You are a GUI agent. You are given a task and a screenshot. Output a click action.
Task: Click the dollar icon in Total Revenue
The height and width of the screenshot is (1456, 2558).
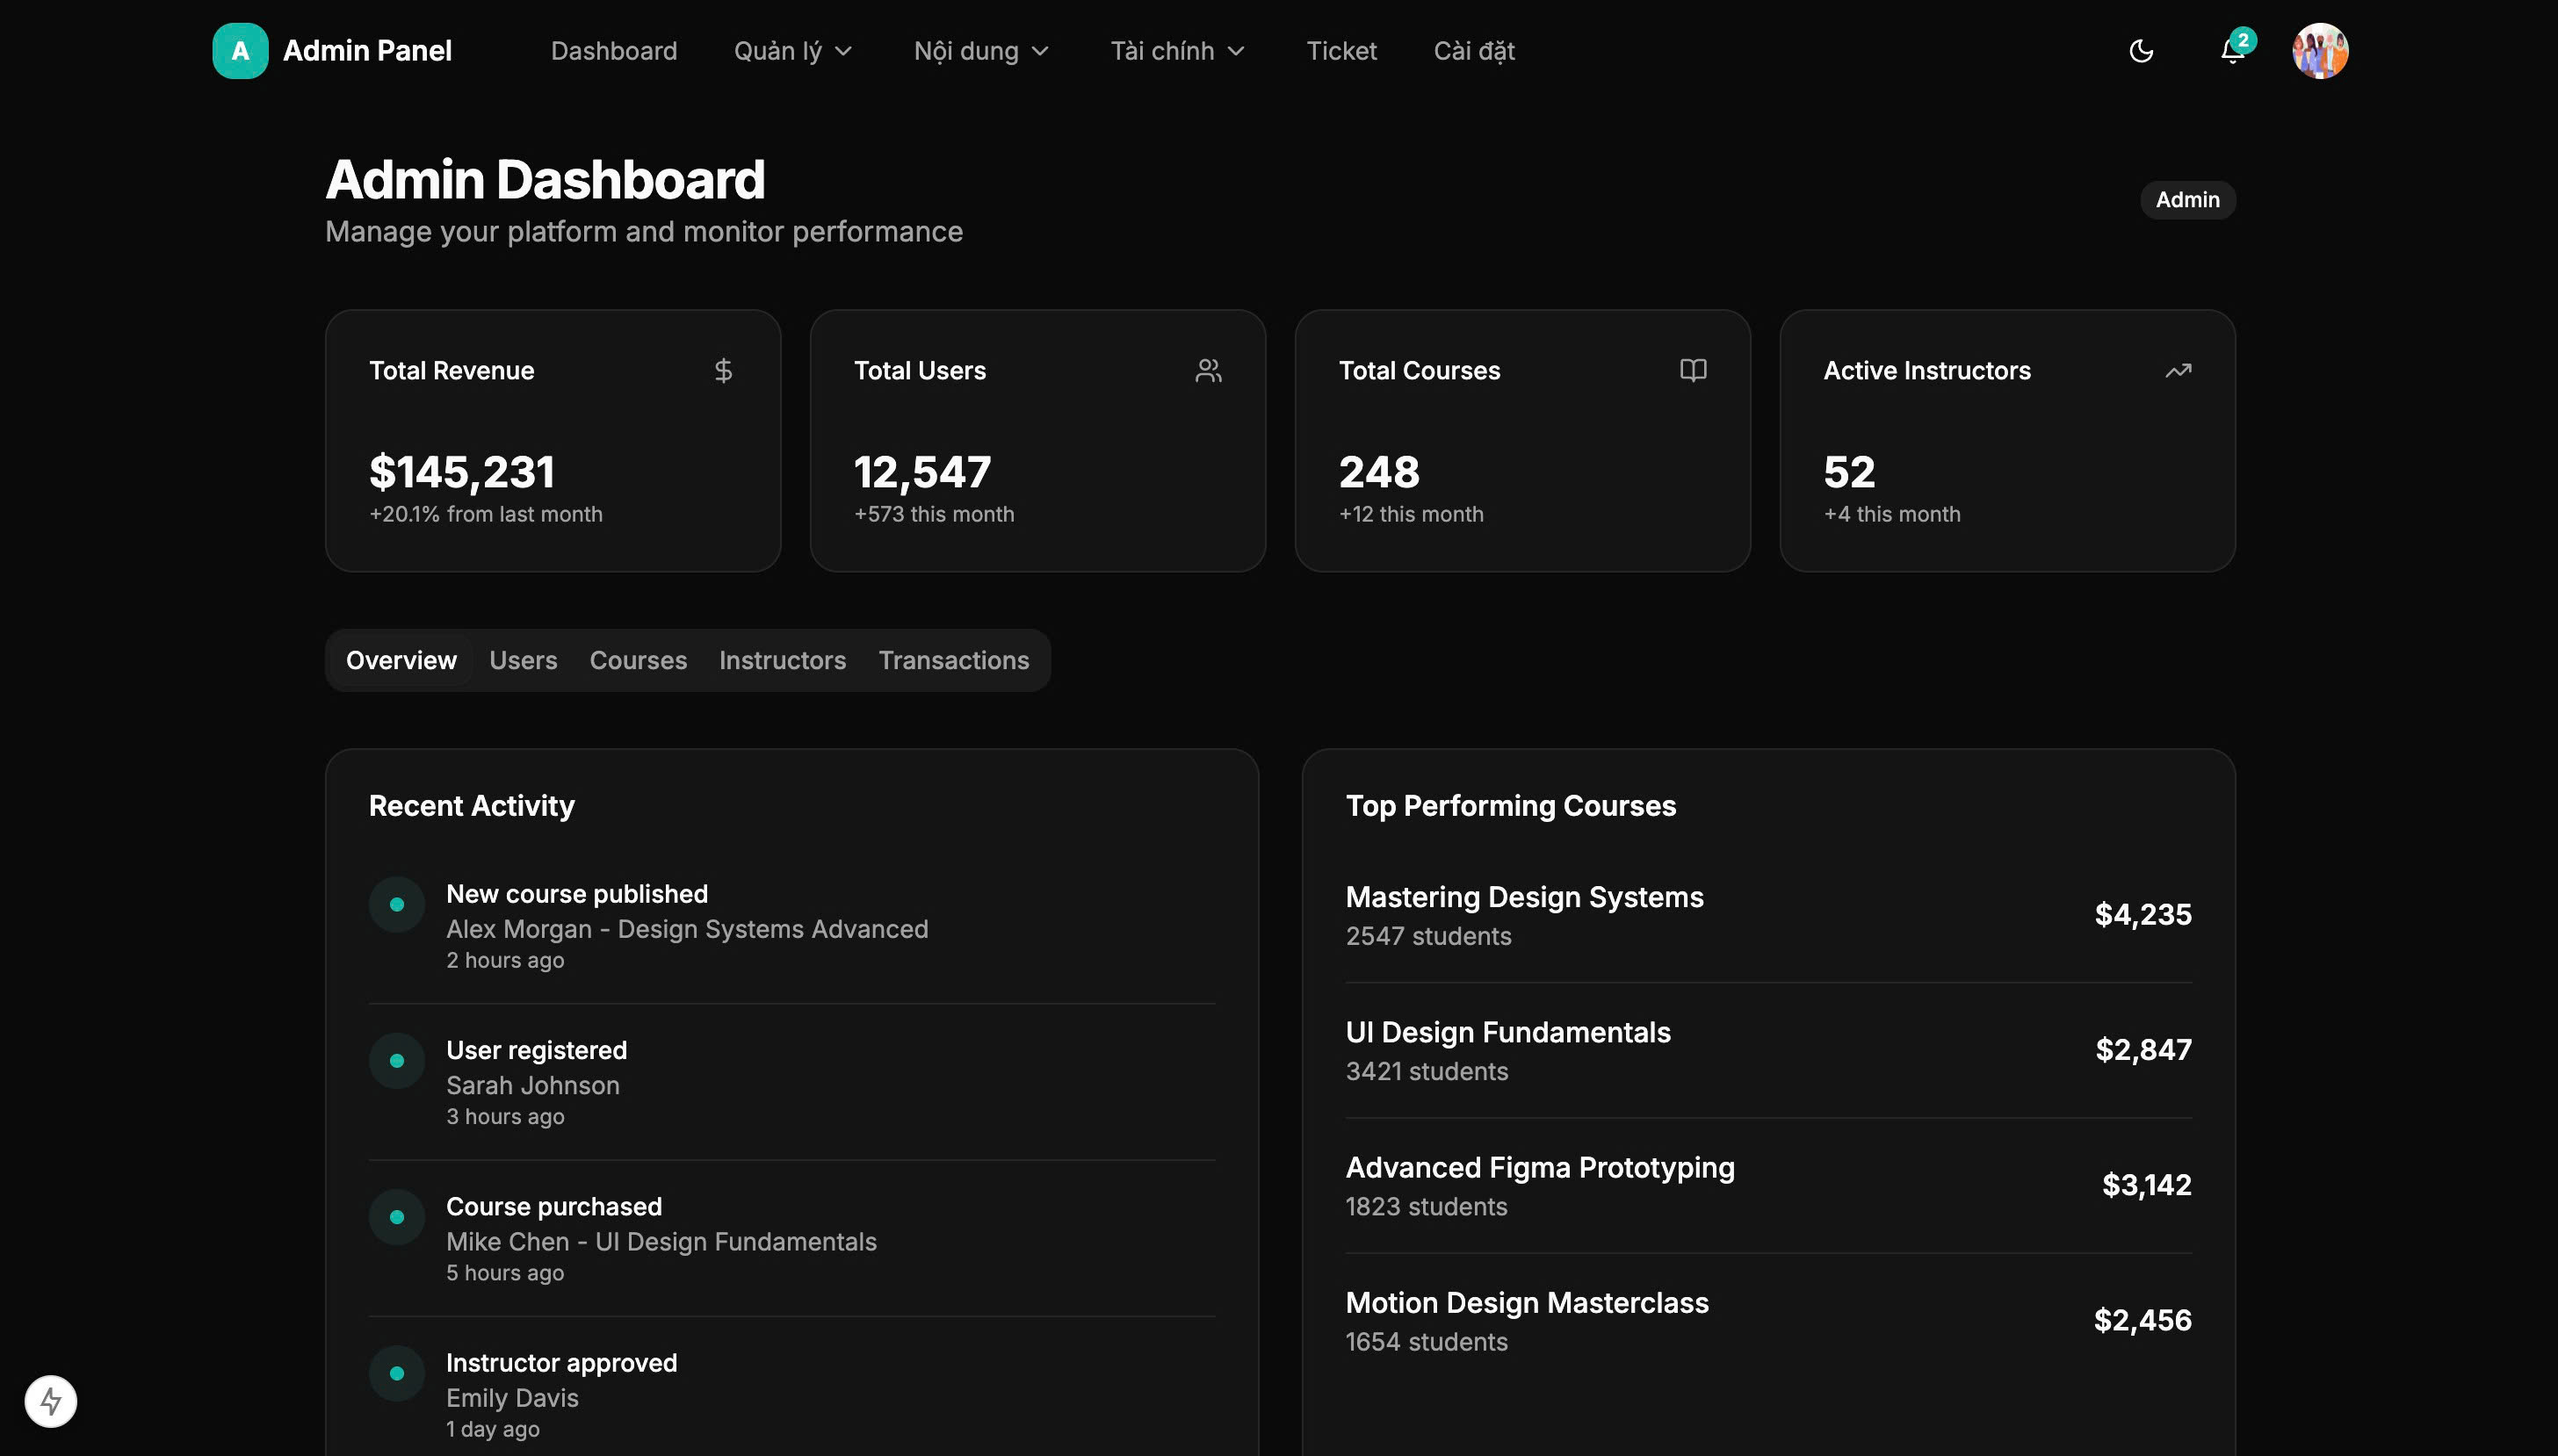(x=723, y=371)
